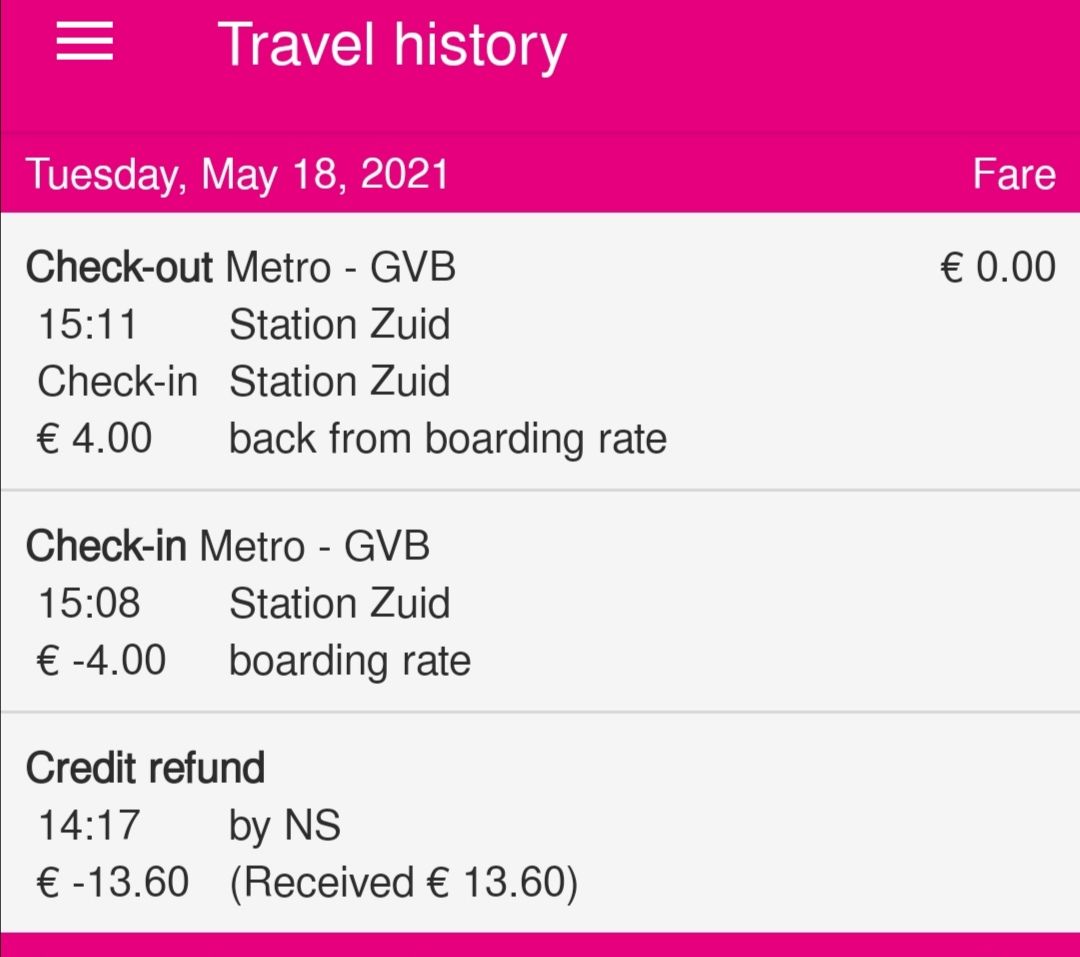1080x957 pixels.
Task: Tap the back from boarding rate text
Action: pos(448,439)
